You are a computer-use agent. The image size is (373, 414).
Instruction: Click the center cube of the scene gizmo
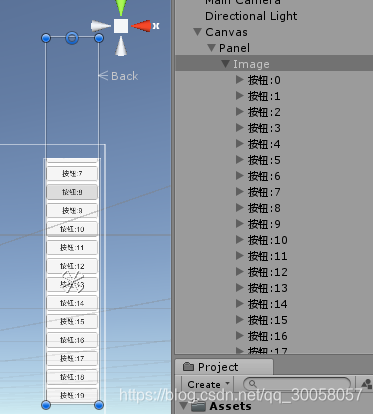pos(121,26)
